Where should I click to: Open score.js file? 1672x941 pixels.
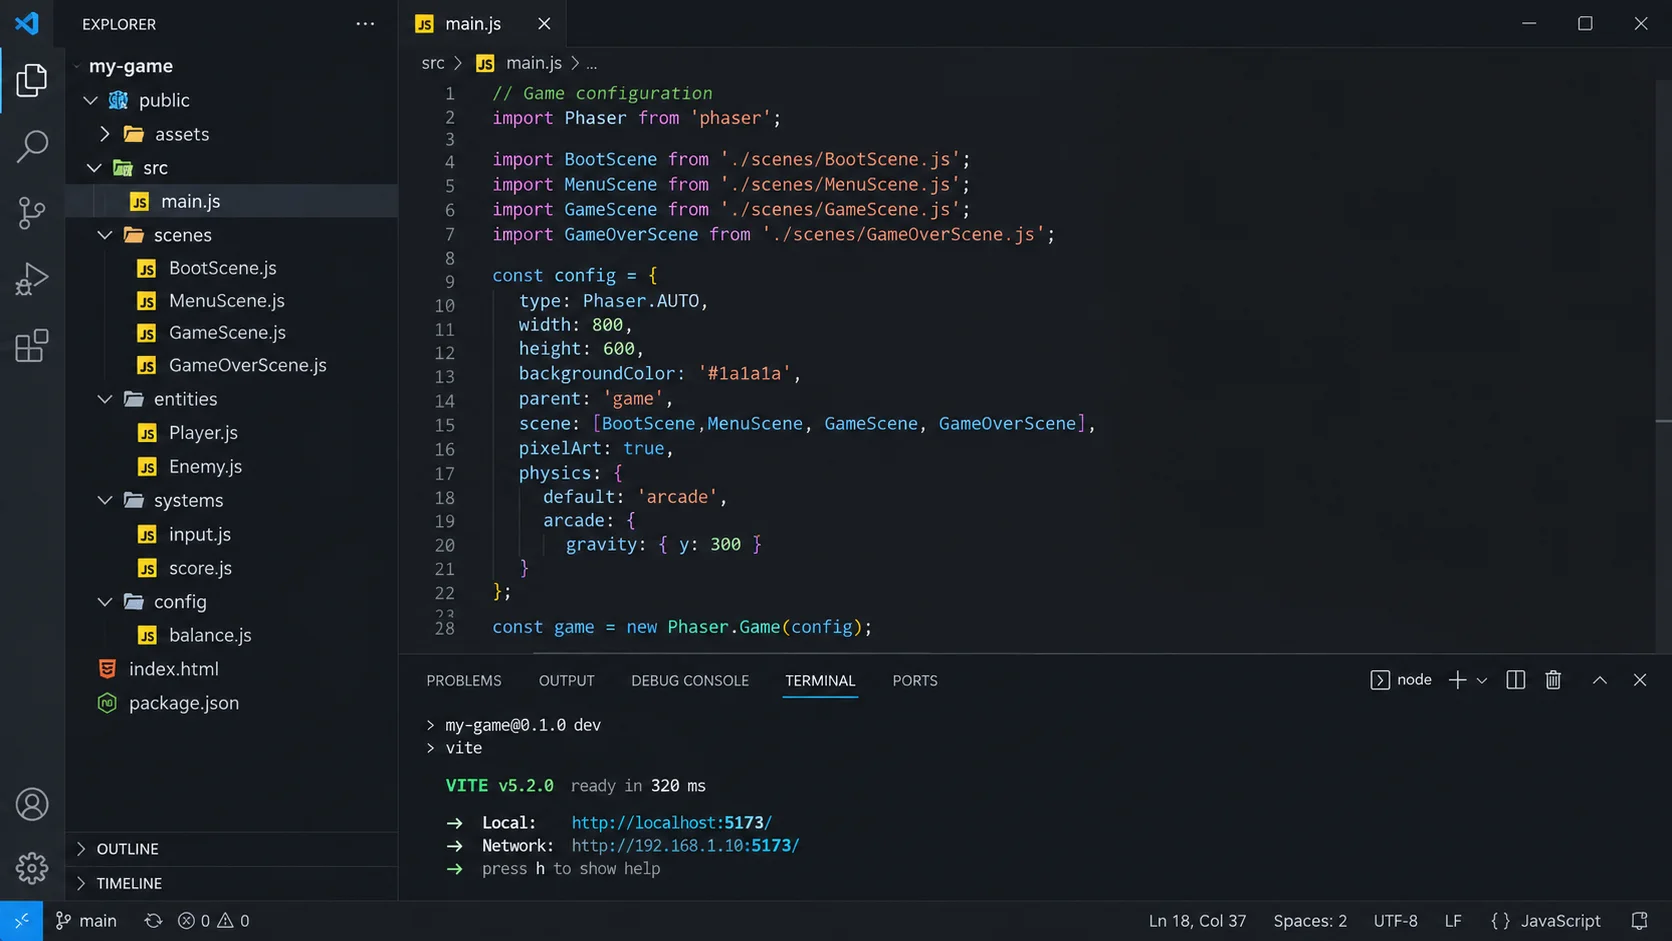[x=200, y=568]
